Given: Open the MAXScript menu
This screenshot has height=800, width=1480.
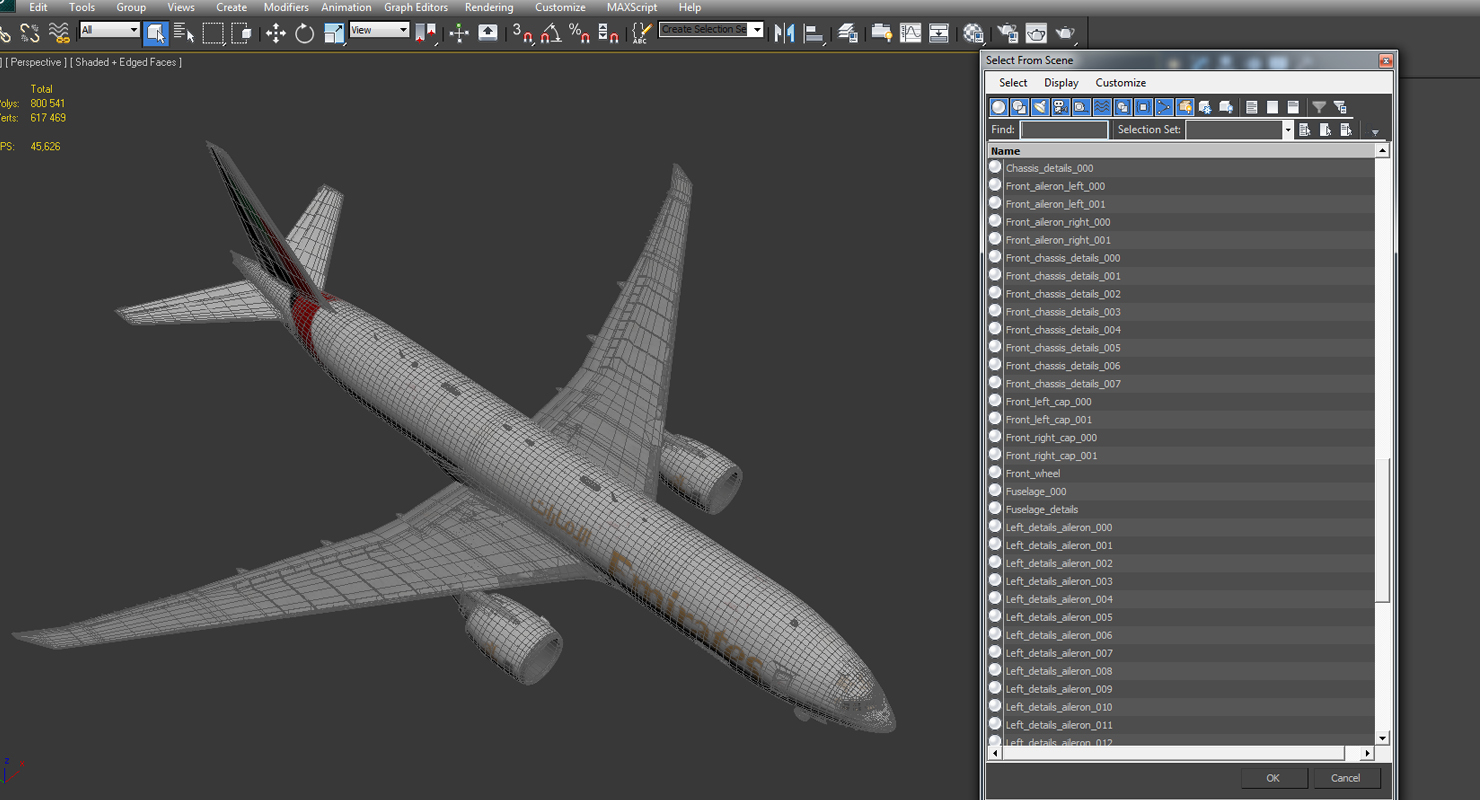Looking at the screenshot, I should [632, 7].
